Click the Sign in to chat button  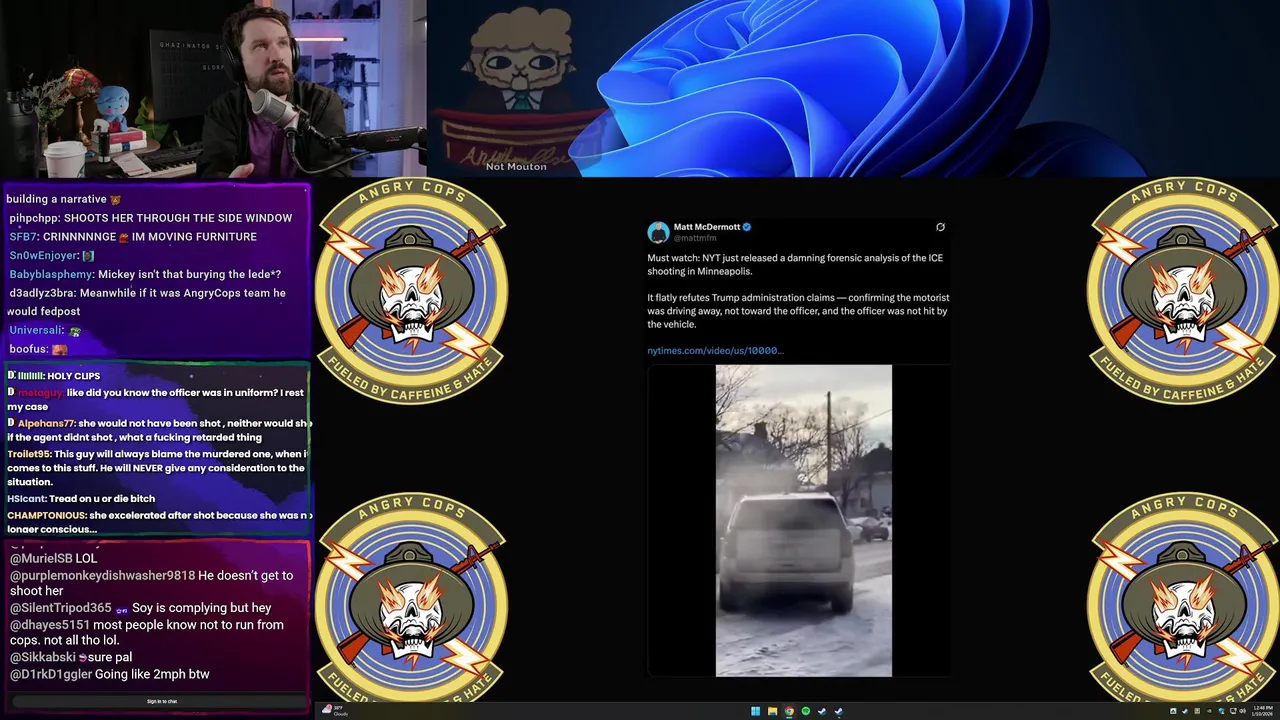pyautogui.click(x=162, y=701)
